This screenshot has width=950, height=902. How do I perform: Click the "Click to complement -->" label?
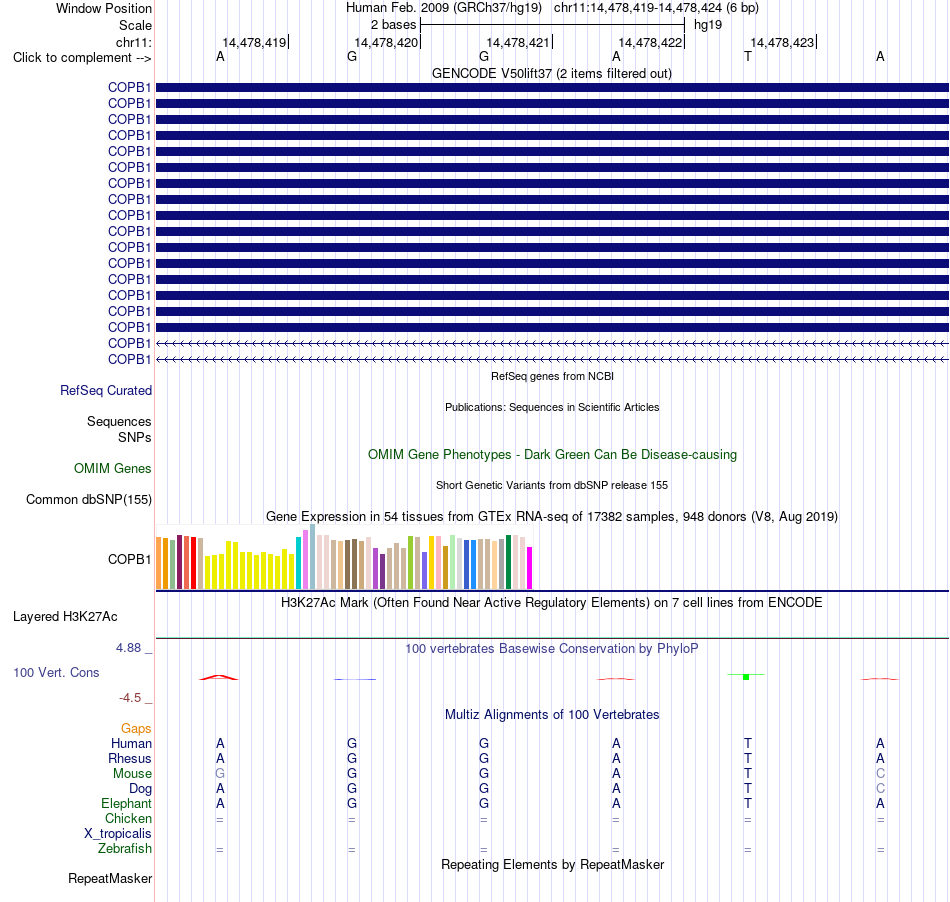coord(82,58)
